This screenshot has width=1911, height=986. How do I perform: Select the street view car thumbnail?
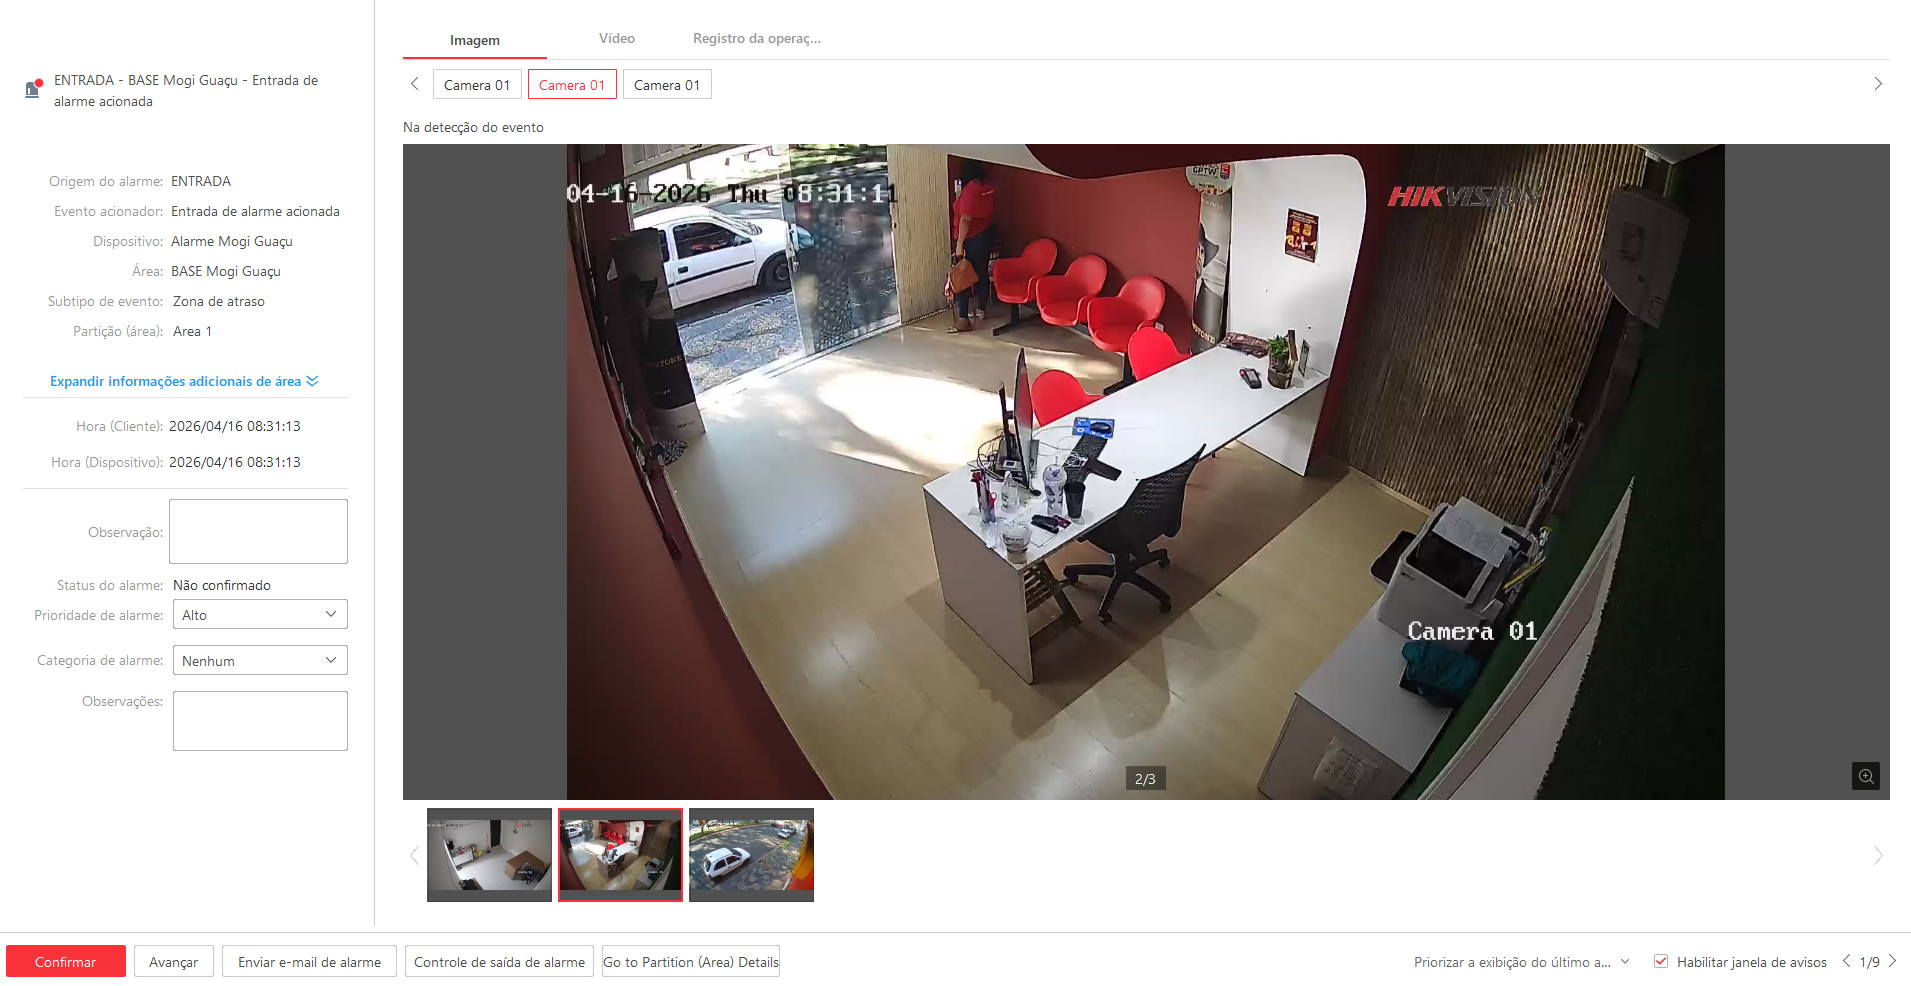click(751, 855)
